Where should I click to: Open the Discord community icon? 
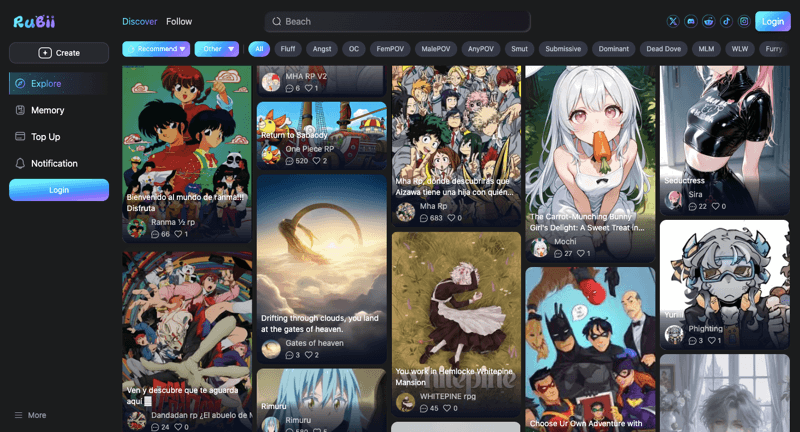click(691, 21)
